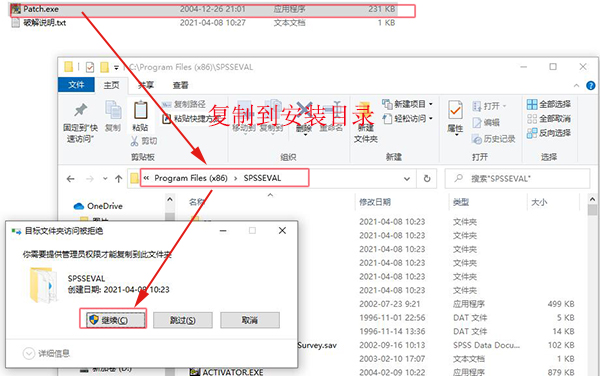Viewport: 600px width, 376px height.
Task: Click Program Files (x86) in address bar
Action: point(191,178)
